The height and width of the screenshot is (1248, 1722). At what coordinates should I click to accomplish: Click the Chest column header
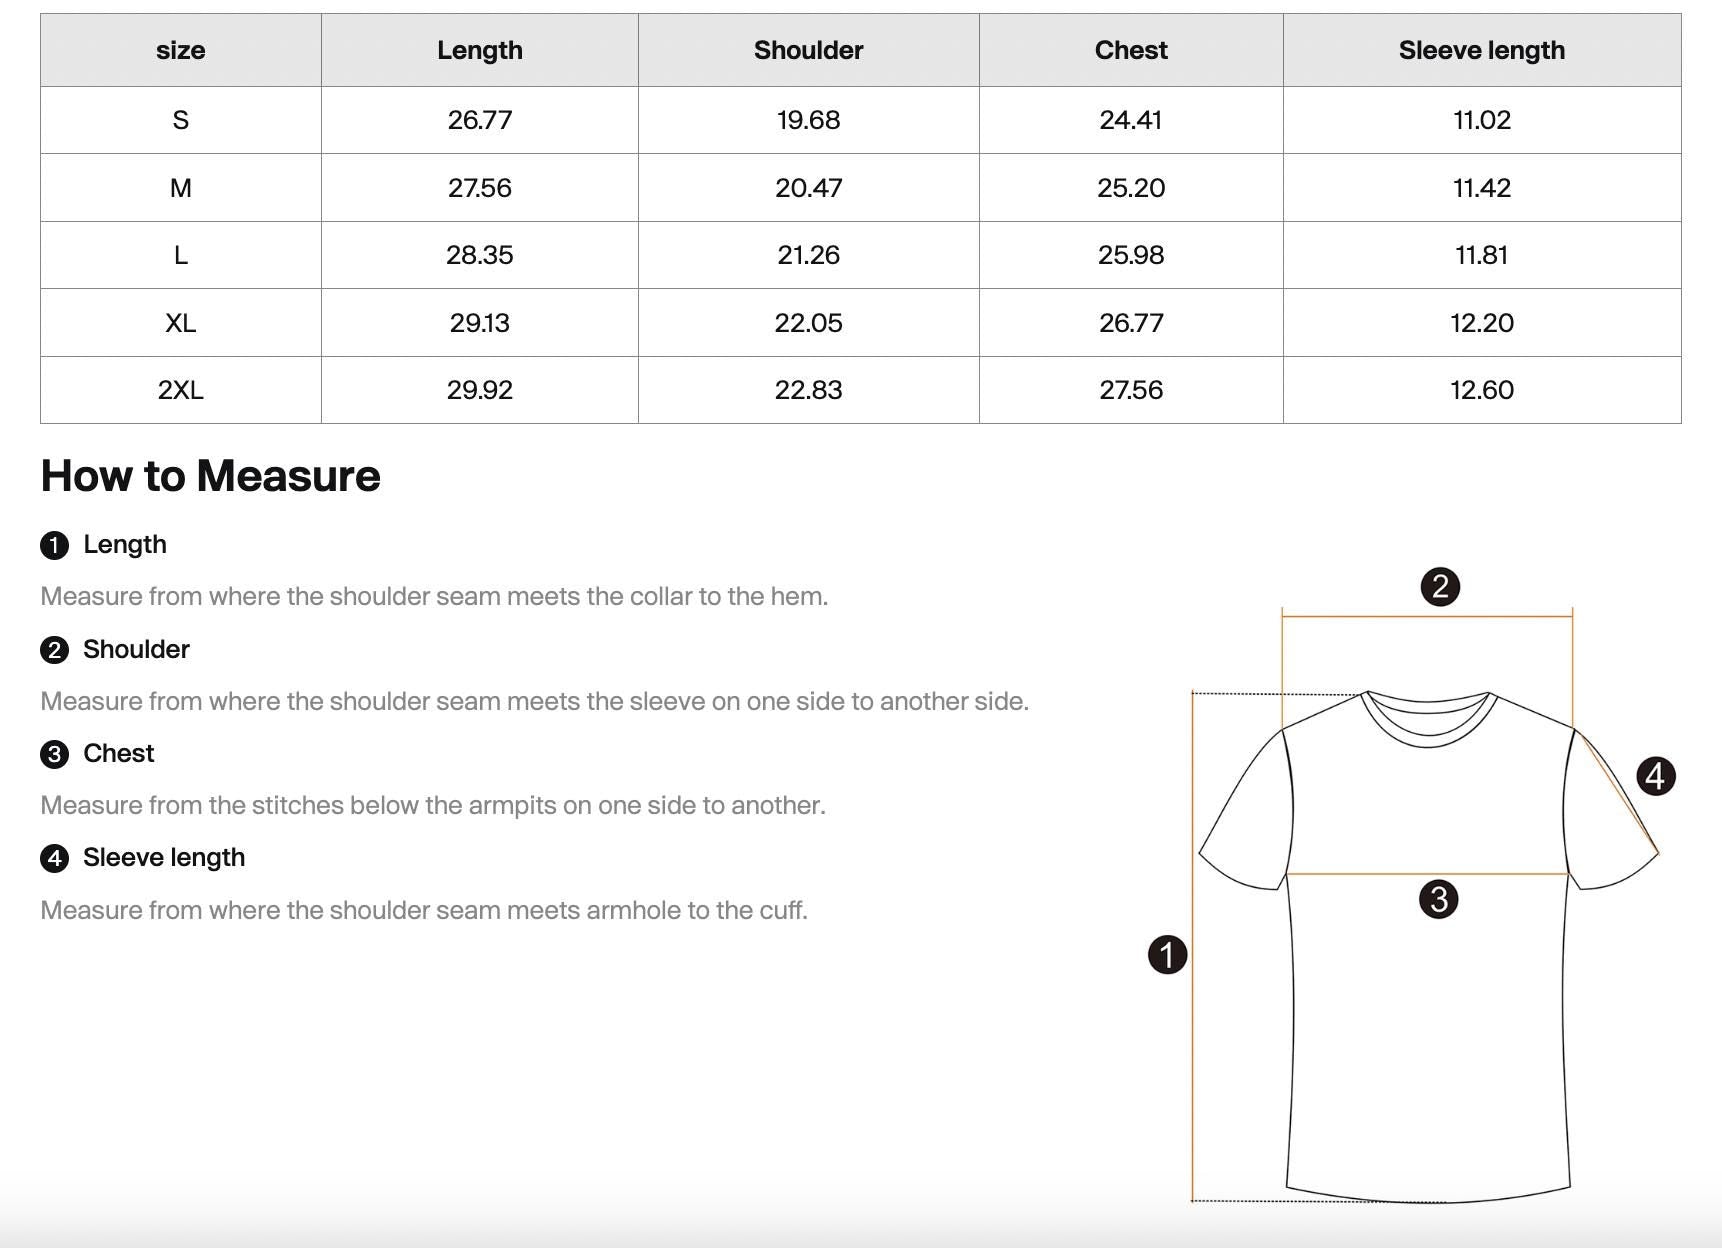click(1131, 50)
